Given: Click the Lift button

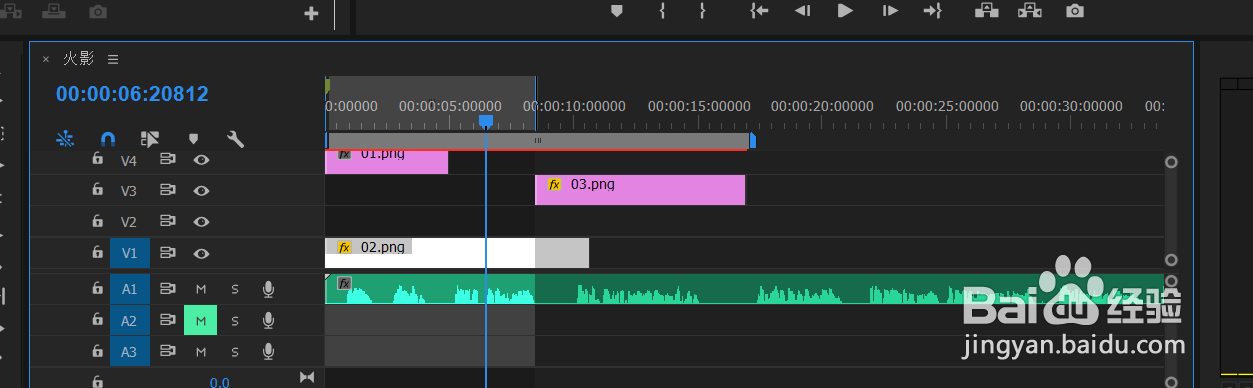Looking at the screenshot, I should 987,11.
